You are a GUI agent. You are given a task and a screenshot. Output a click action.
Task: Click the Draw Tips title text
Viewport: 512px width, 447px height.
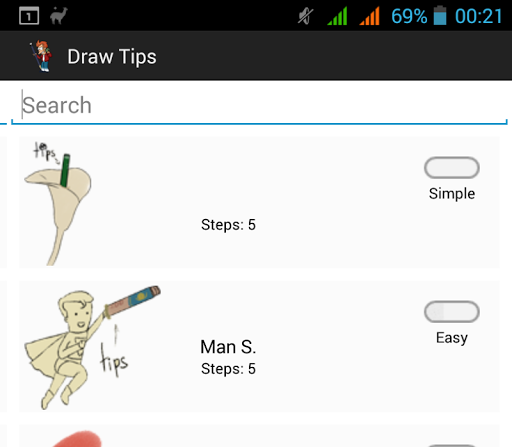coord(112,57)
